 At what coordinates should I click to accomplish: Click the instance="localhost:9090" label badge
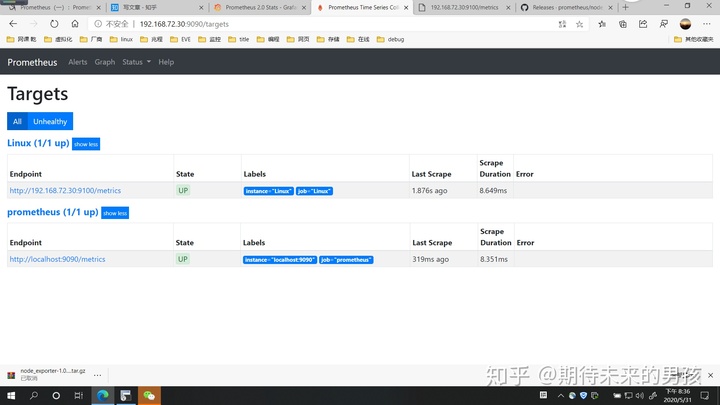[280, 260]
